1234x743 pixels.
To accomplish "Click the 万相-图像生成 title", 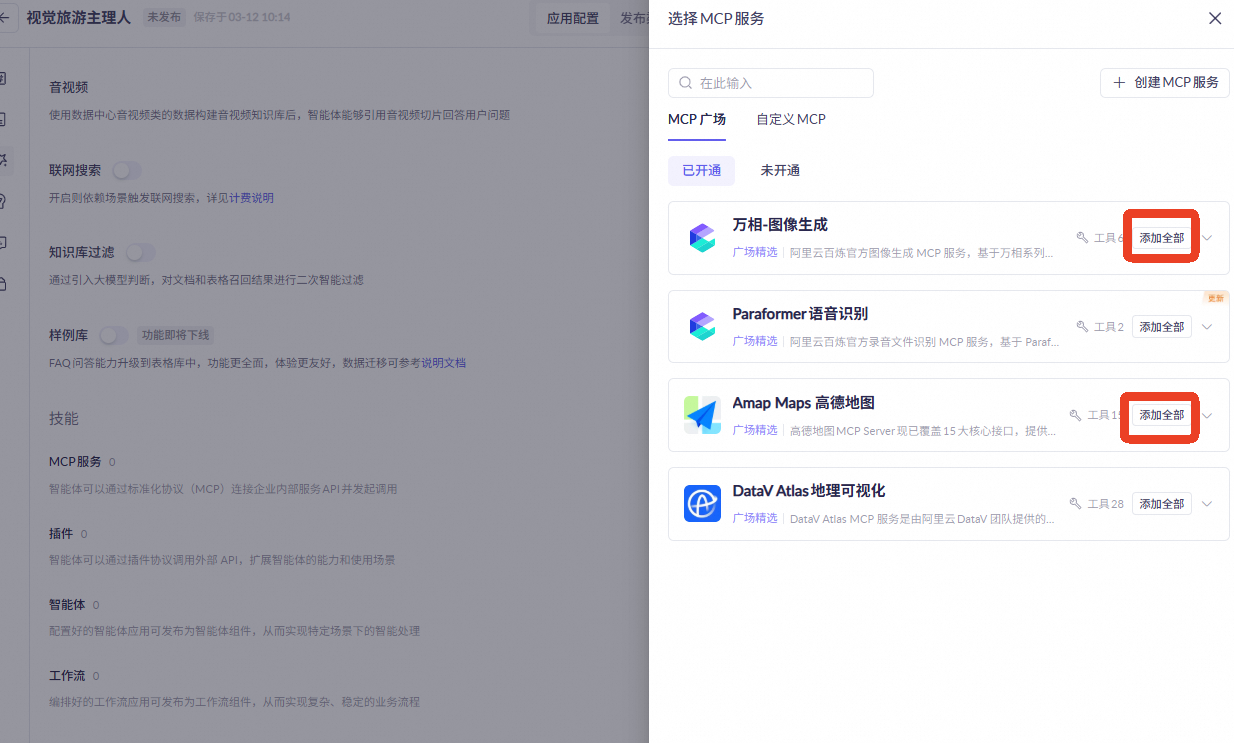I will pyautogui.click(x=780, y=225).
